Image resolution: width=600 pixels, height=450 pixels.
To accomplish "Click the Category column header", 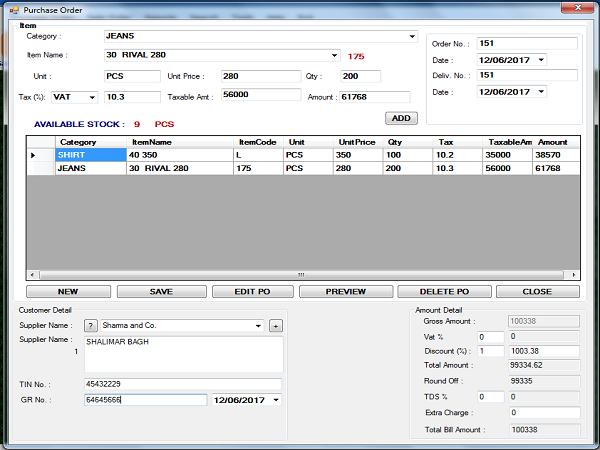I will click(91, 142).
